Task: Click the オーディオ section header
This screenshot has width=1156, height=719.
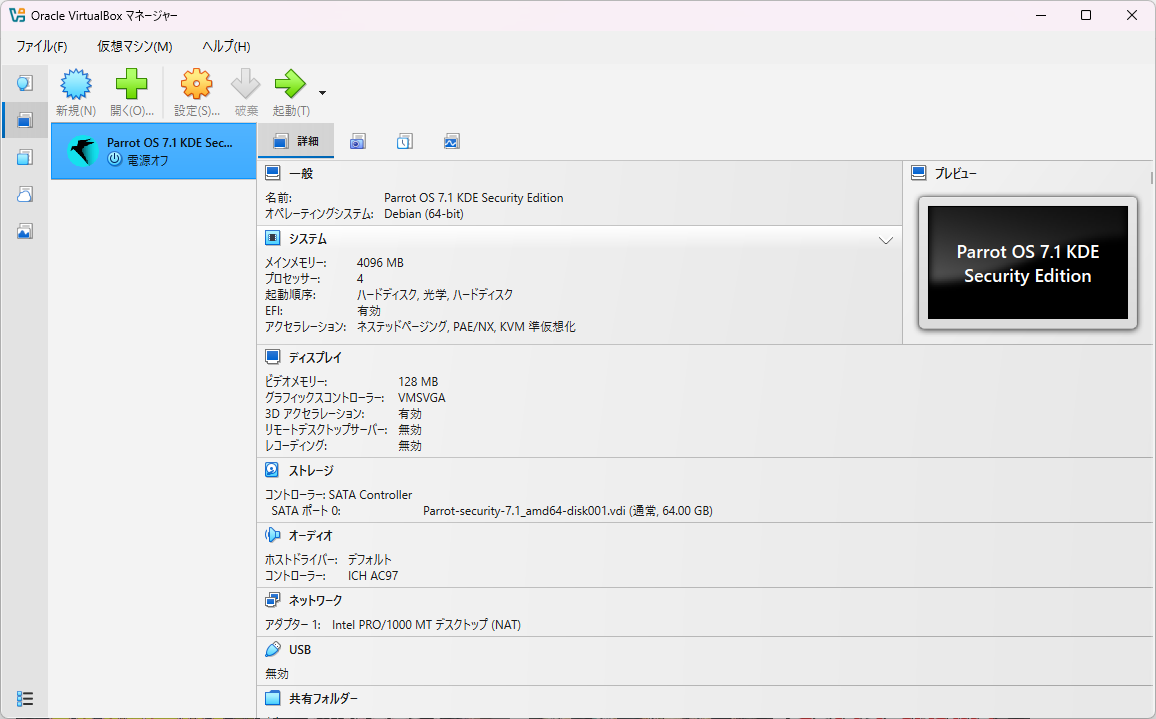Action: [310, 535]
